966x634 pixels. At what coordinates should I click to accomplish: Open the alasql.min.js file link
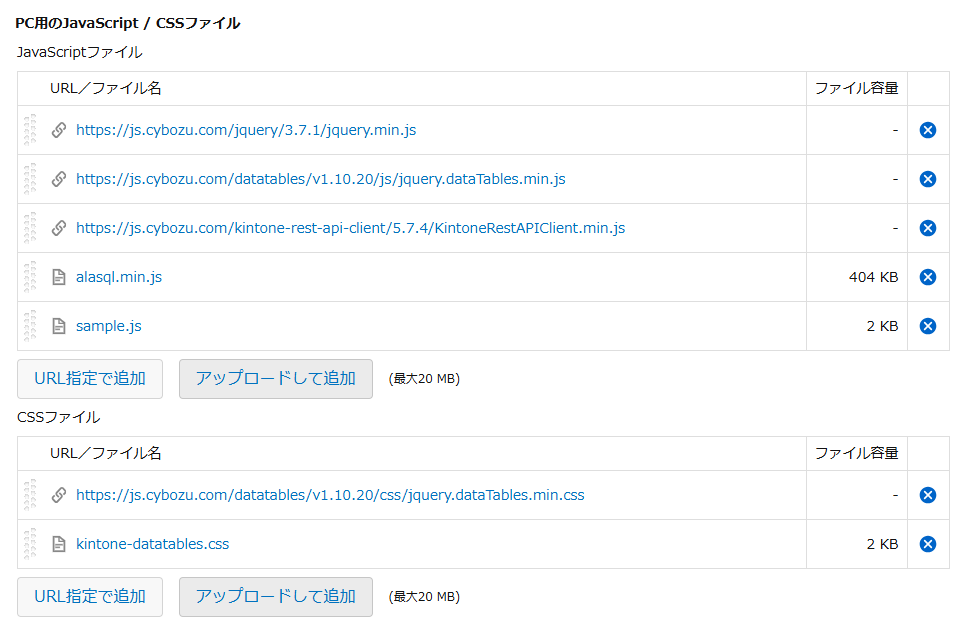[118, 277]
